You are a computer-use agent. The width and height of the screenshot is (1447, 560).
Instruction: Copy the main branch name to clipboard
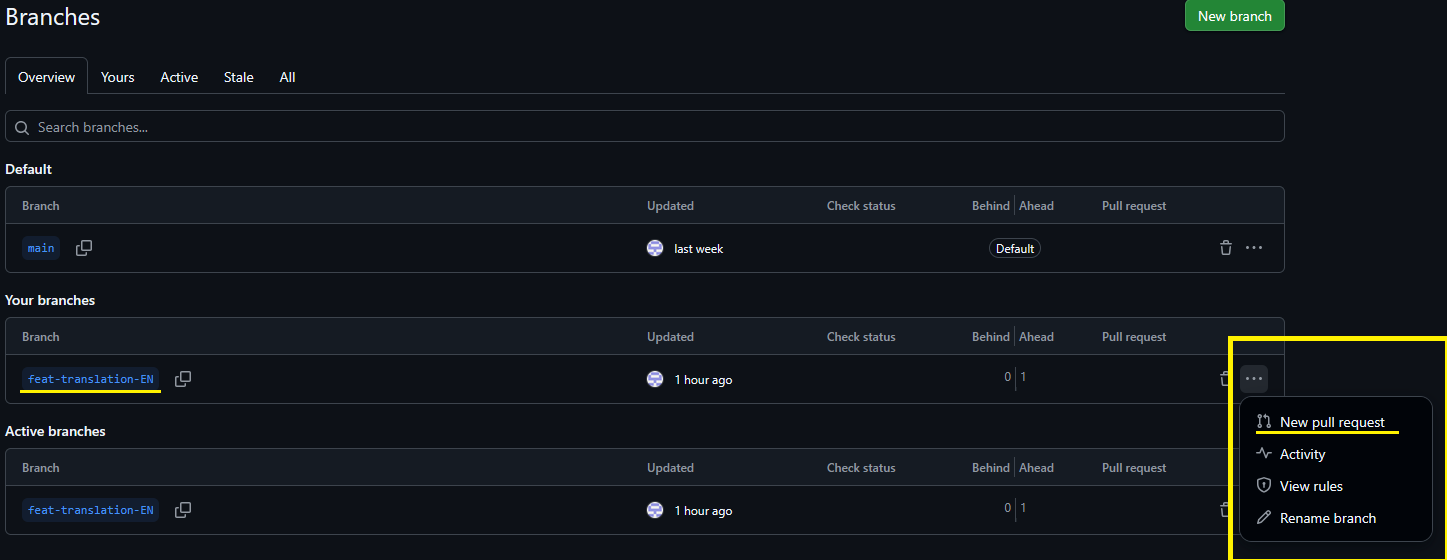pos(84,248)
